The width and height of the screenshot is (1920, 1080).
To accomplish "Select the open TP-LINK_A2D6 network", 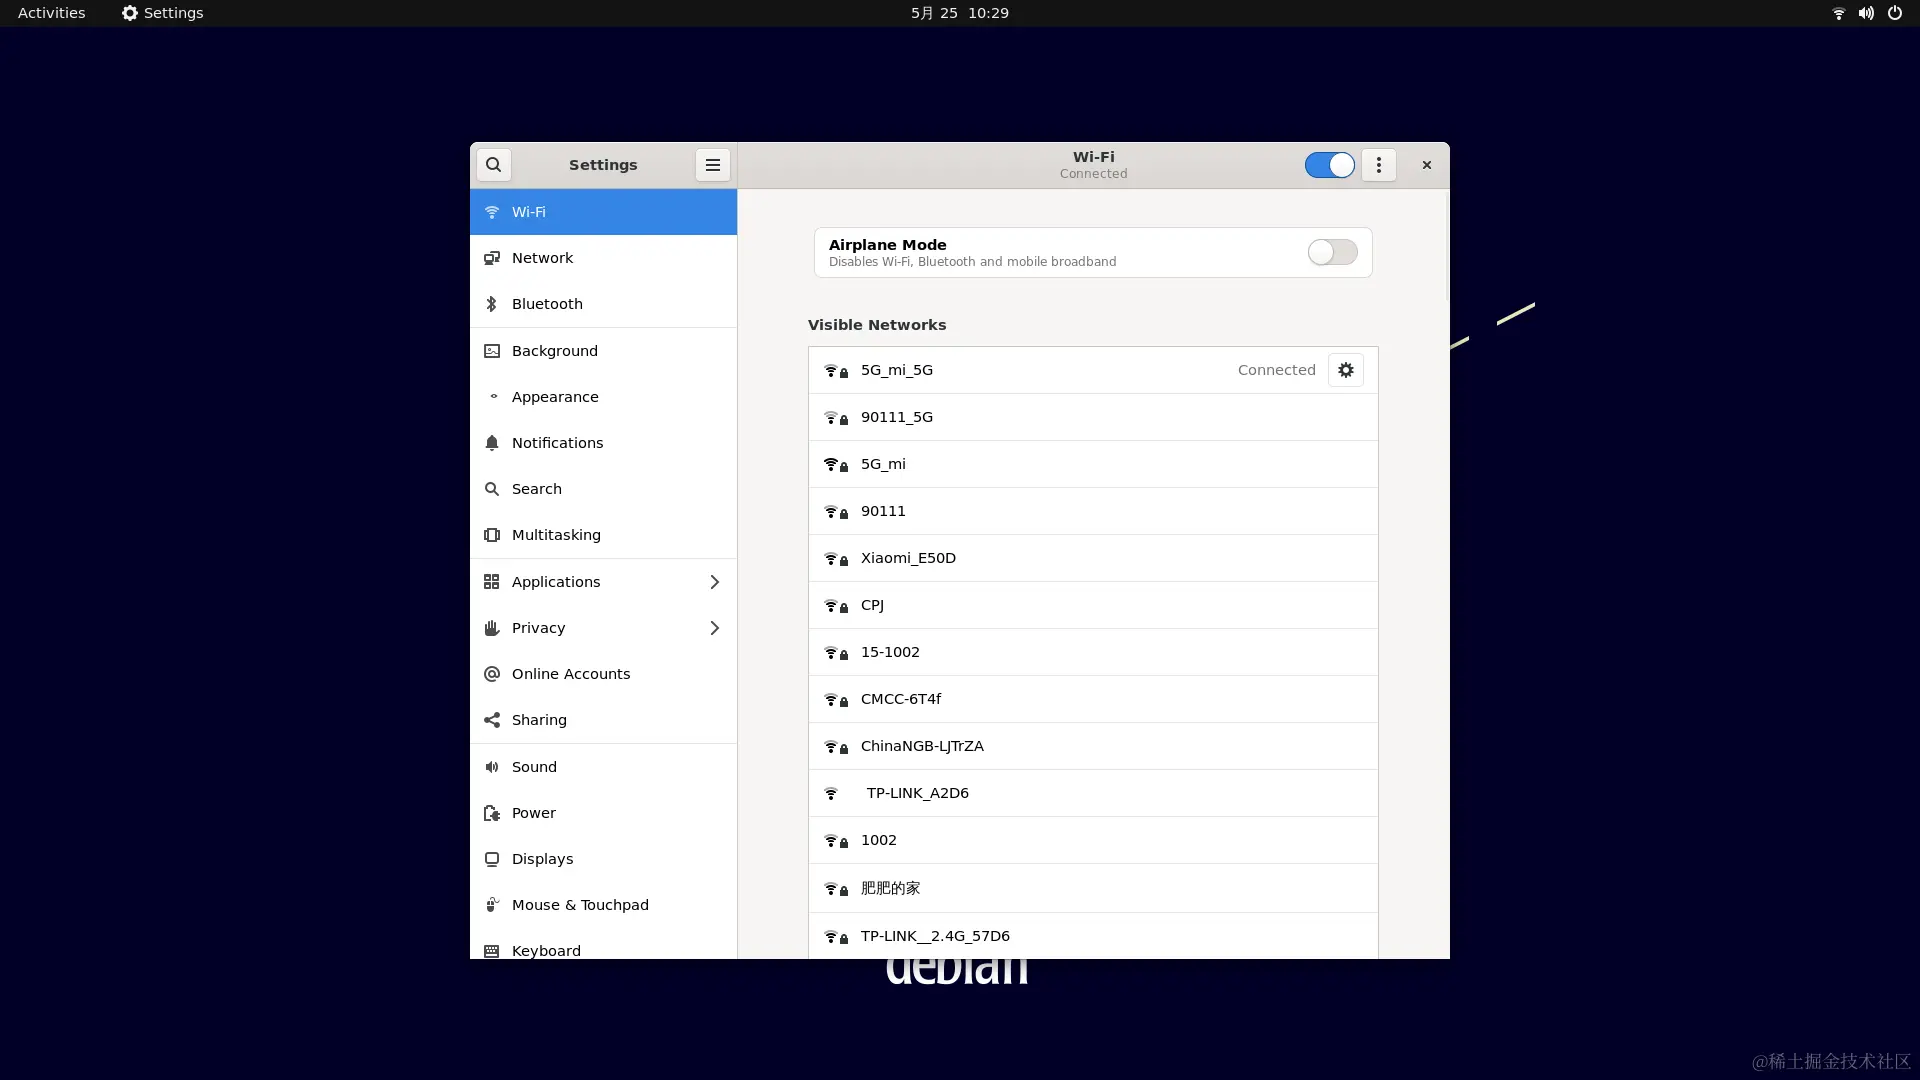I will [x=917, y=793].
